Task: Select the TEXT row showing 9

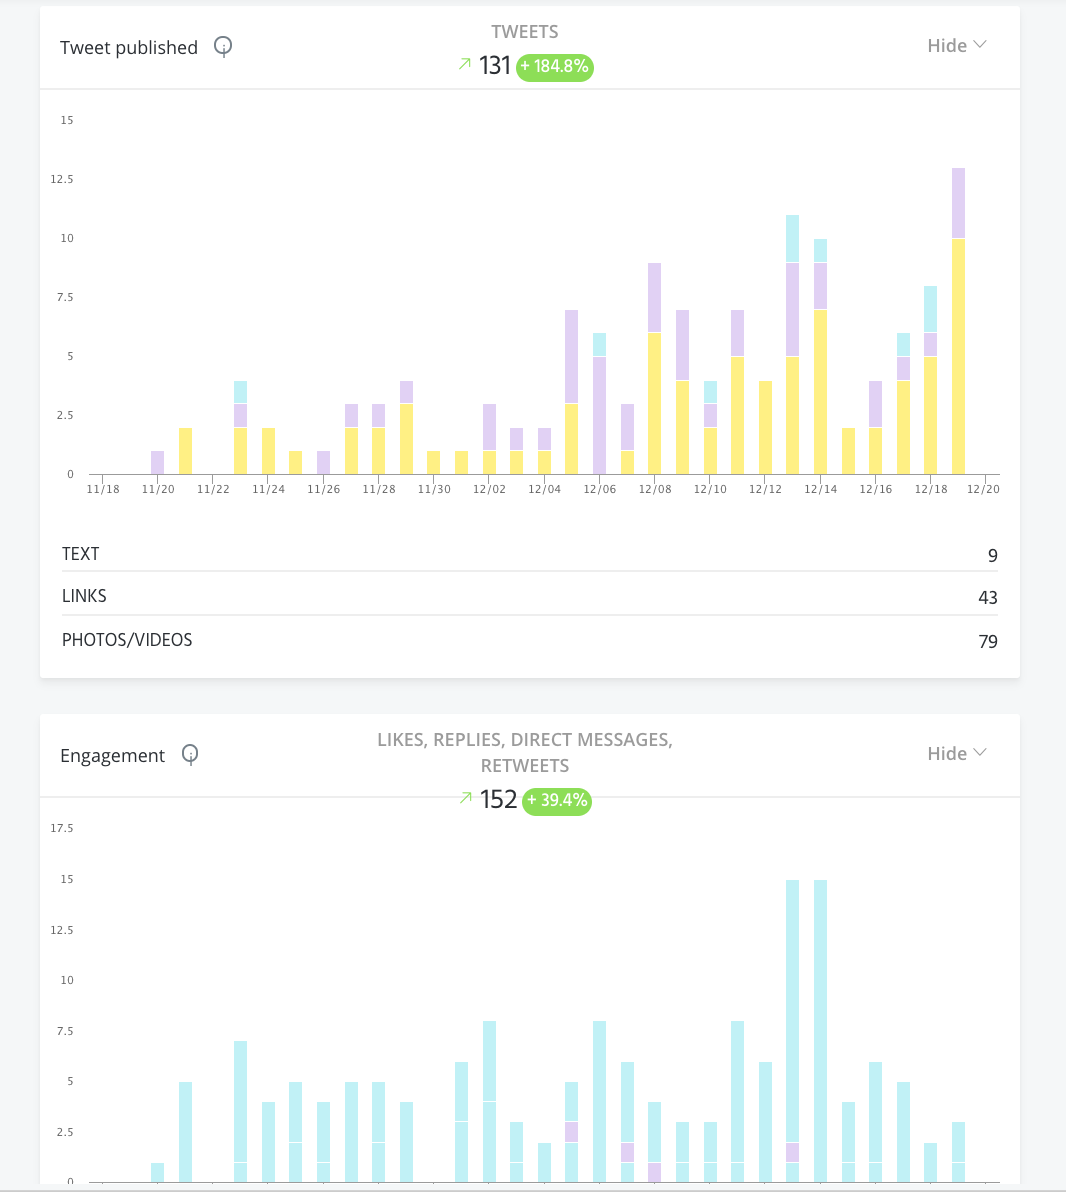Action: pyautogui.click(x=529, y=554)
